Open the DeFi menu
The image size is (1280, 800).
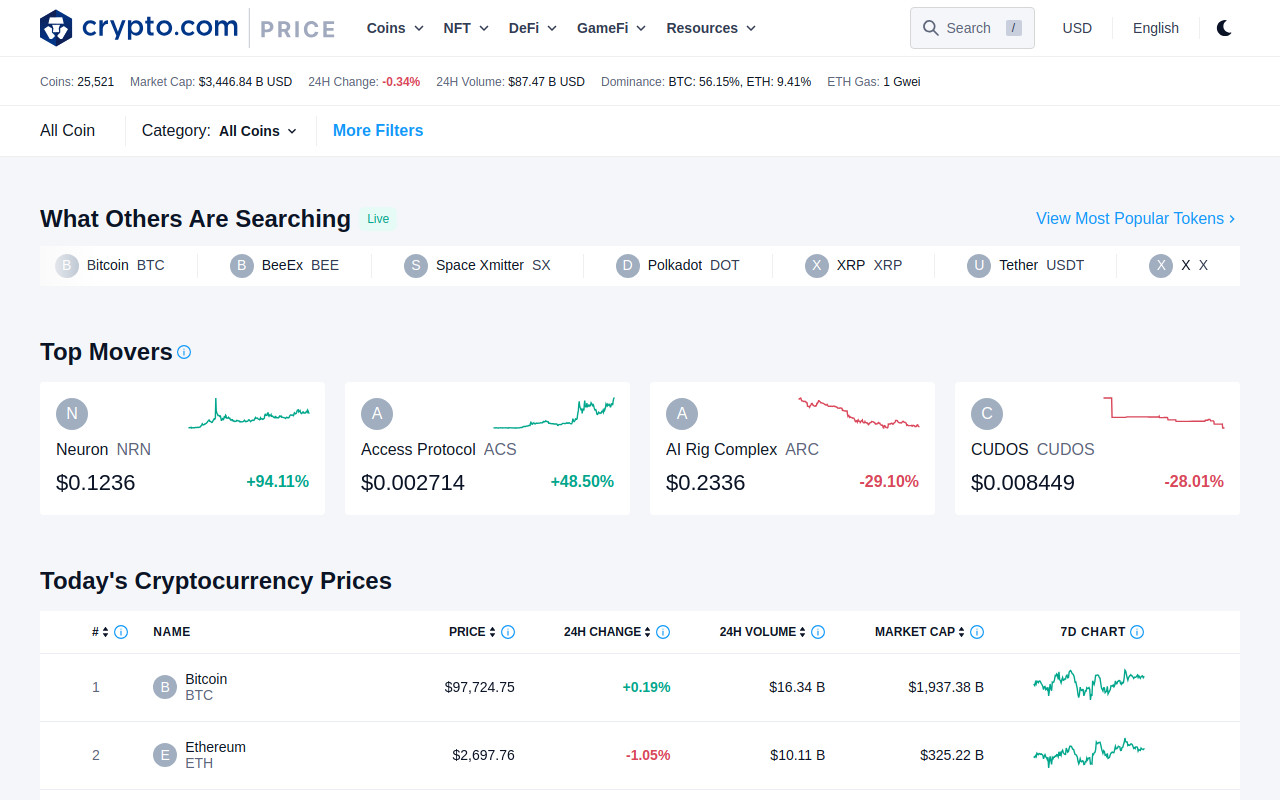(x=533, y=28)
